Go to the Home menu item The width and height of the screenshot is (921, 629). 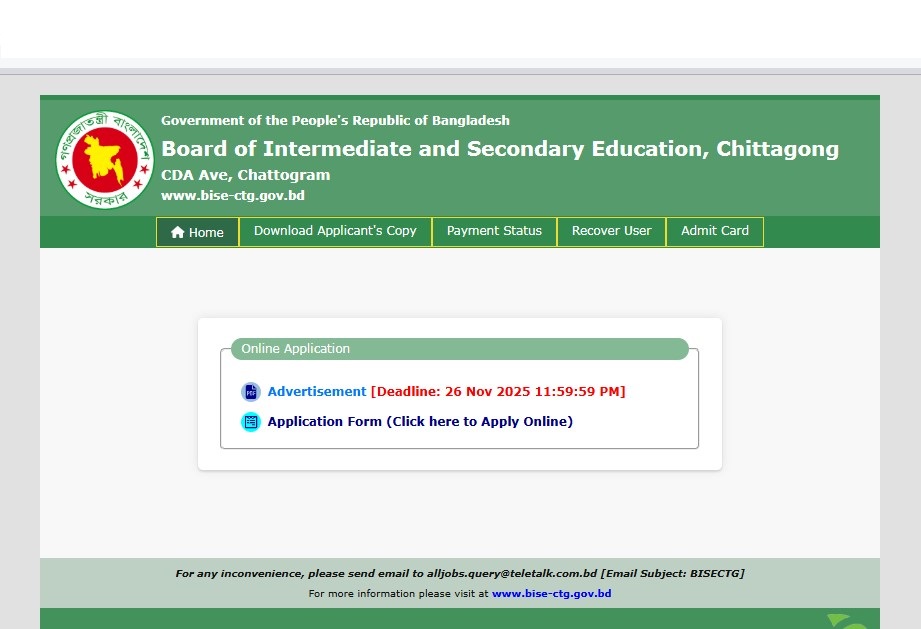[198, 232]
